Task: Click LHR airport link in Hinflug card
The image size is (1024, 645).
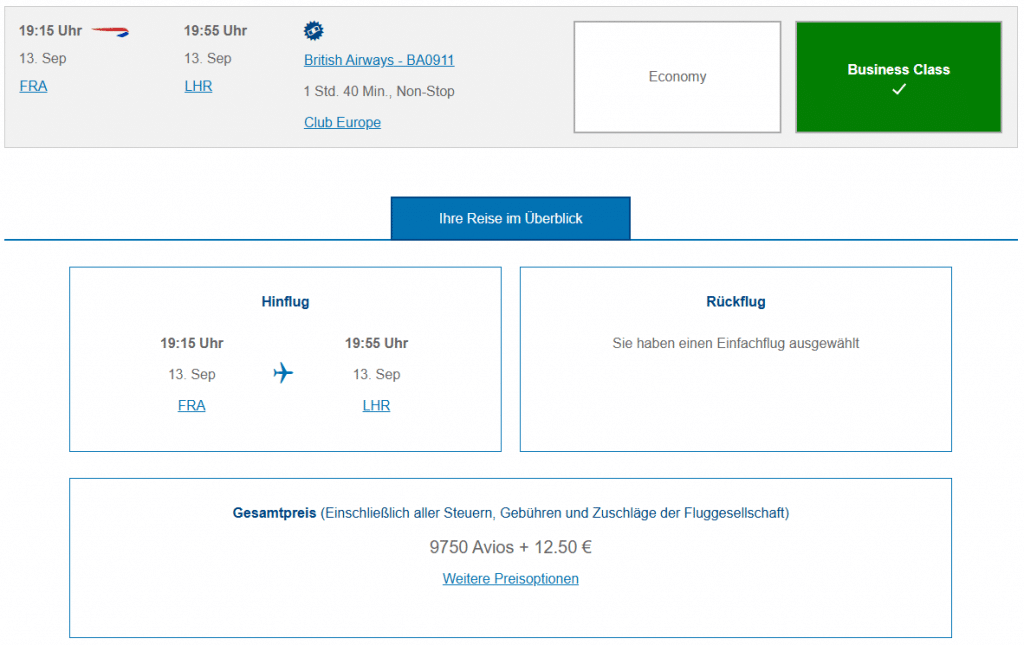Action: click(376, 405)
